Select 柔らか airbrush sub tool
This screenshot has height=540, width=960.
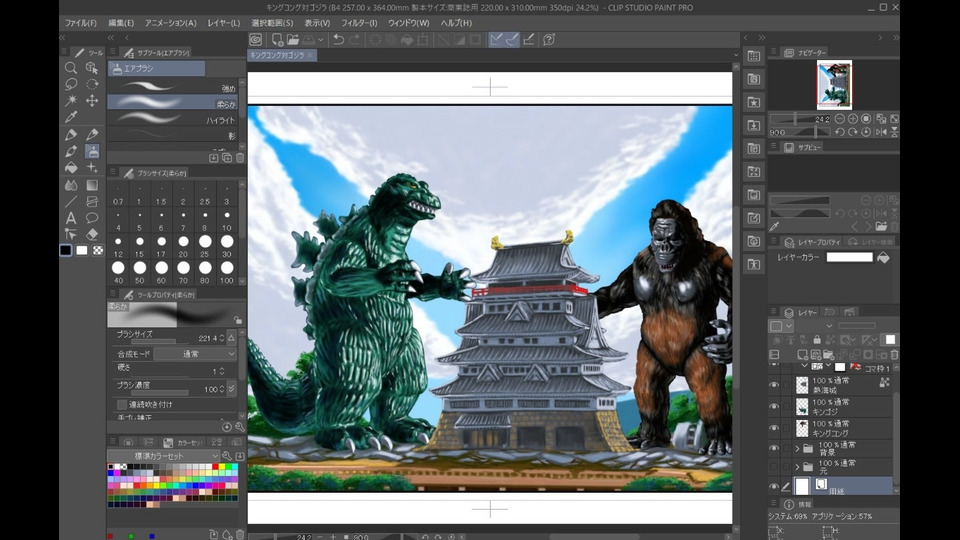pos(173,102)
